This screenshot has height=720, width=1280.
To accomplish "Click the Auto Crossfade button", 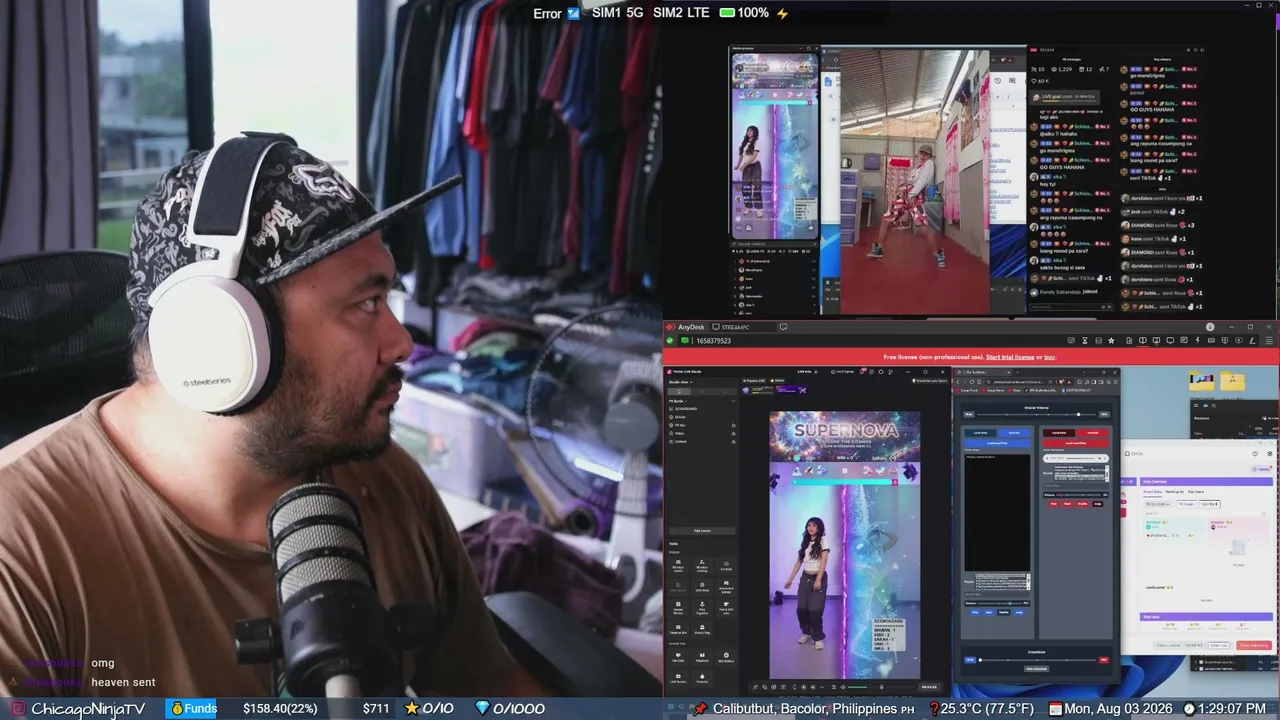I will pyautogui.click(x=1036, y=669).
